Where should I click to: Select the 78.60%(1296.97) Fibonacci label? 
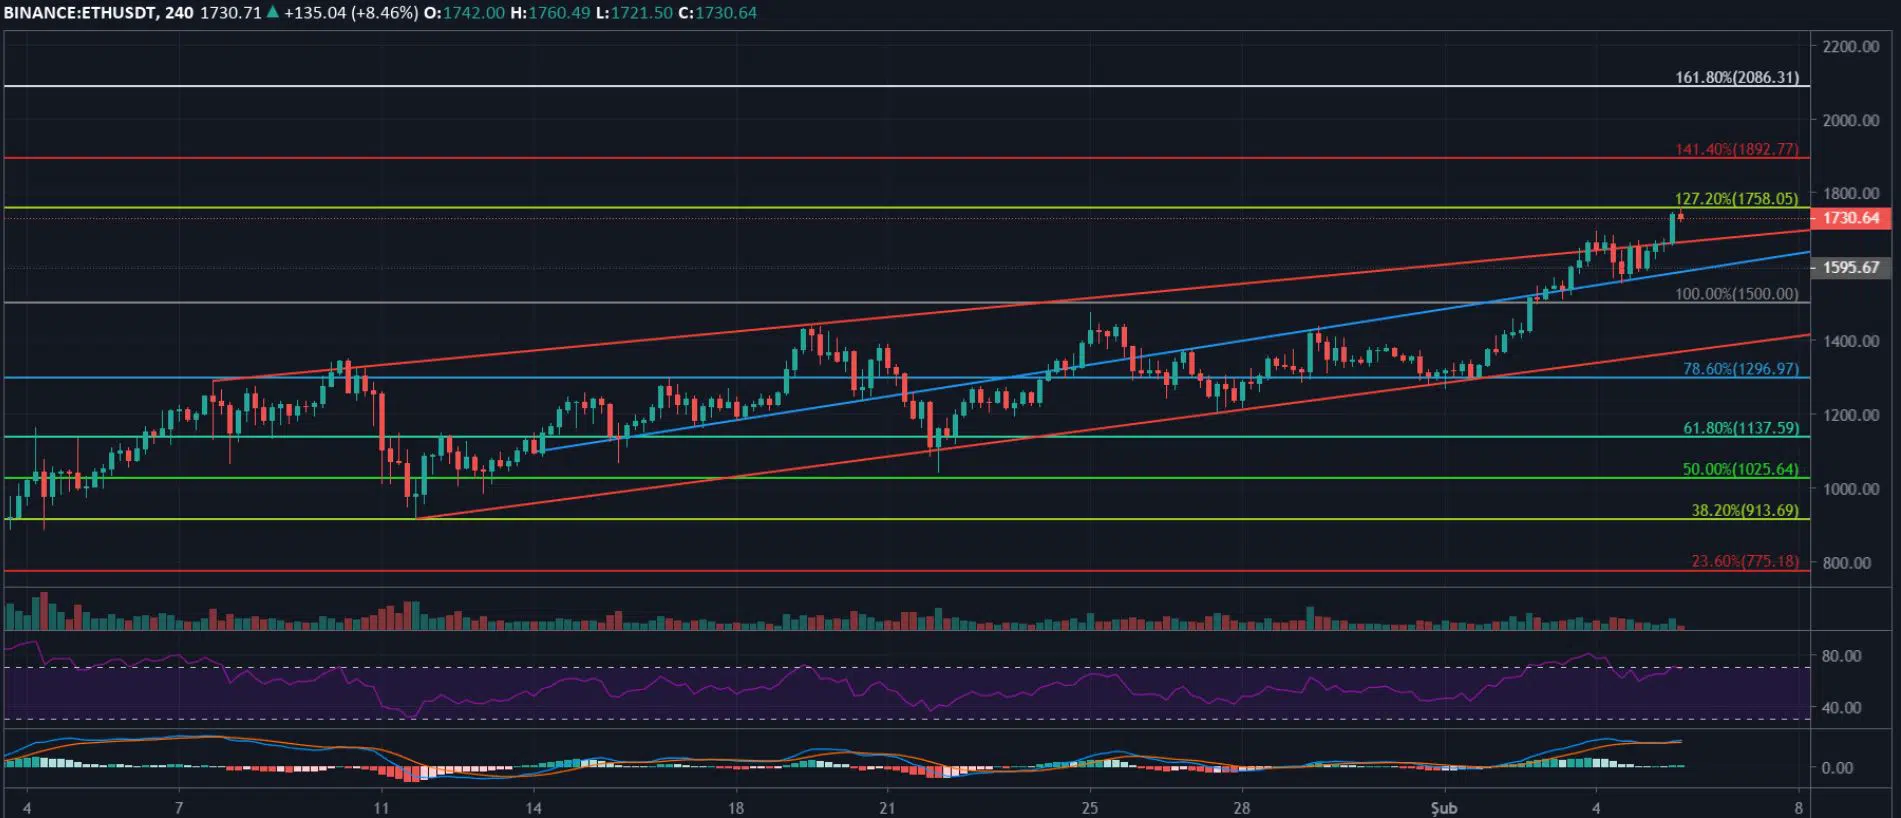click(1740, 369)
